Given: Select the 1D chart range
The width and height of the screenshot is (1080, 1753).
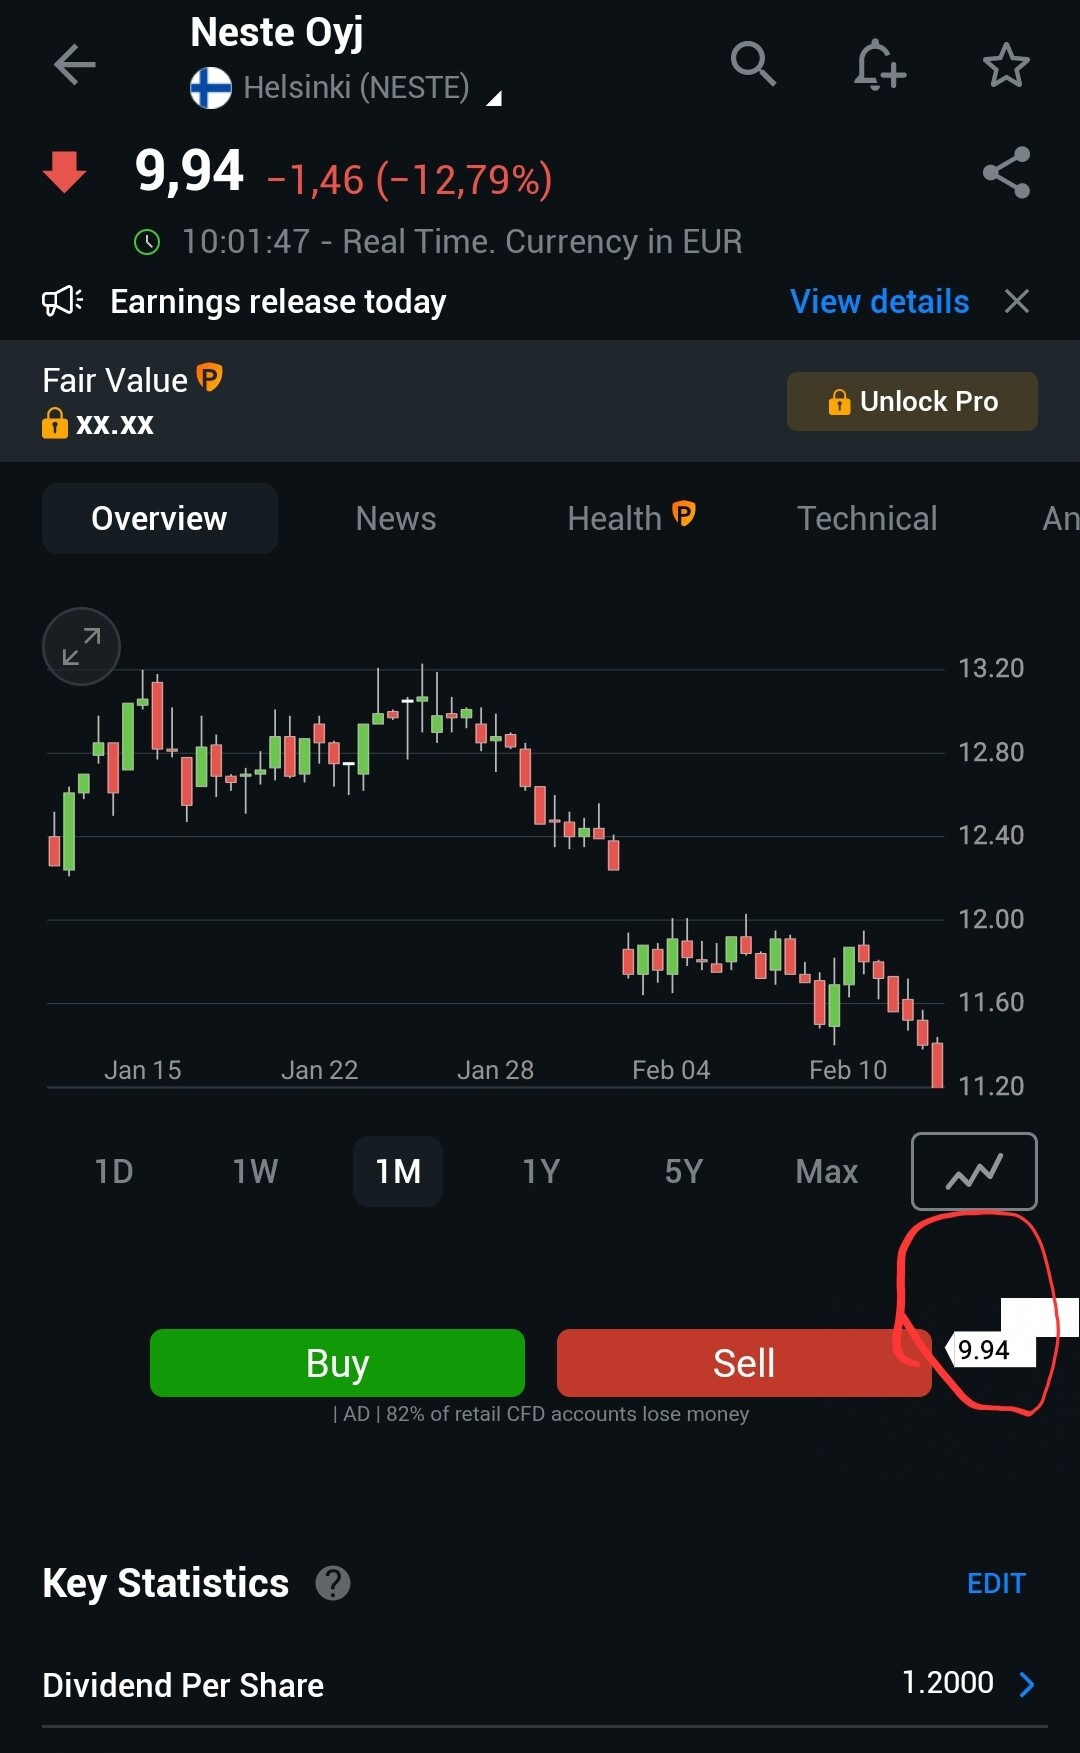Looking at the screenshot, I should click(x=114, y=1171).
